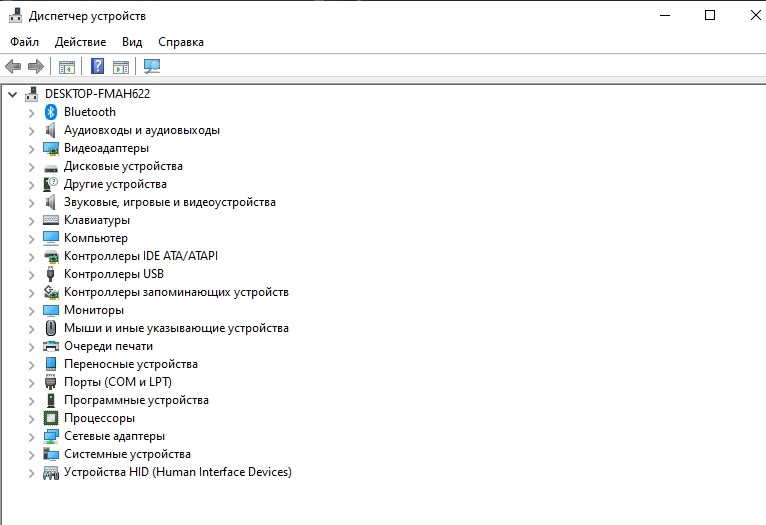
Task: Select the Мониторы row text
Action: (x=94, y=310)
